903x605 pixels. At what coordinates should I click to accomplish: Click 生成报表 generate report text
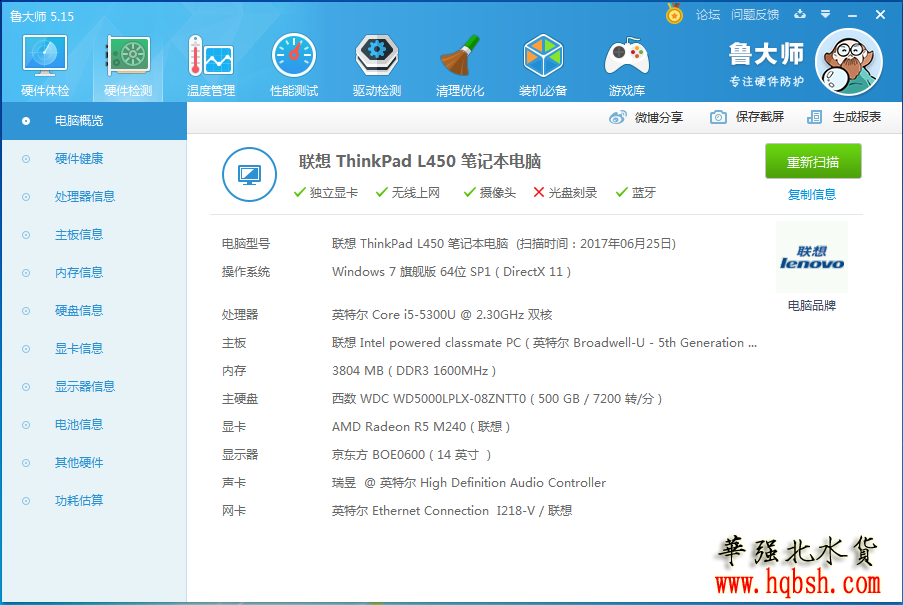(856, 117)
